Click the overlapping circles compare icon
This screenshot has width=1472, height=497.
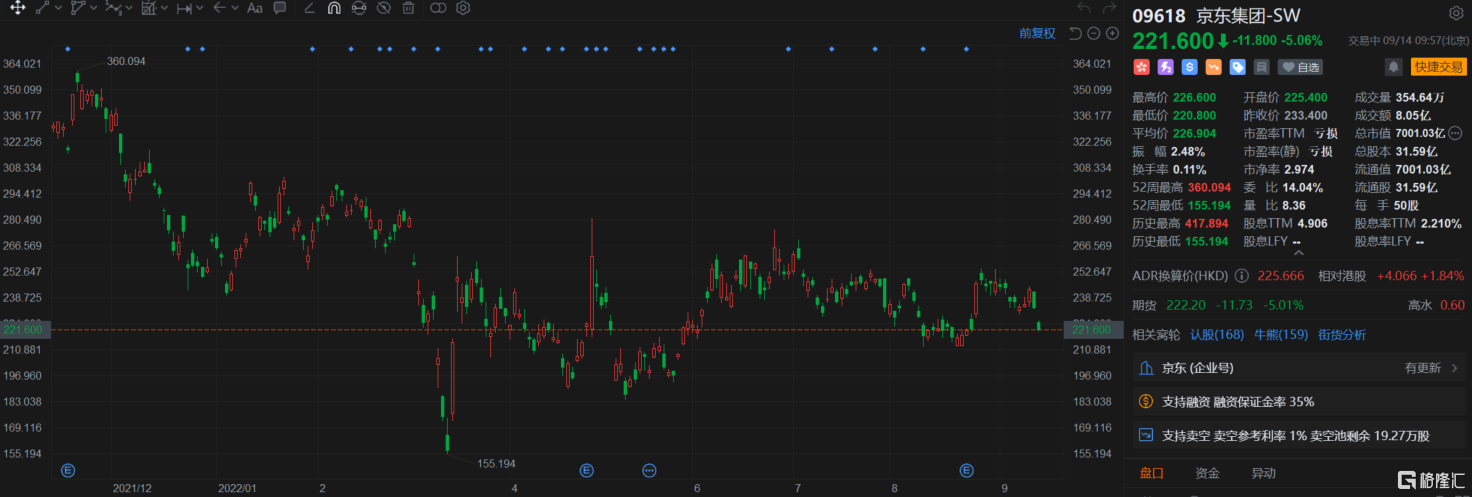pos(437,8)
